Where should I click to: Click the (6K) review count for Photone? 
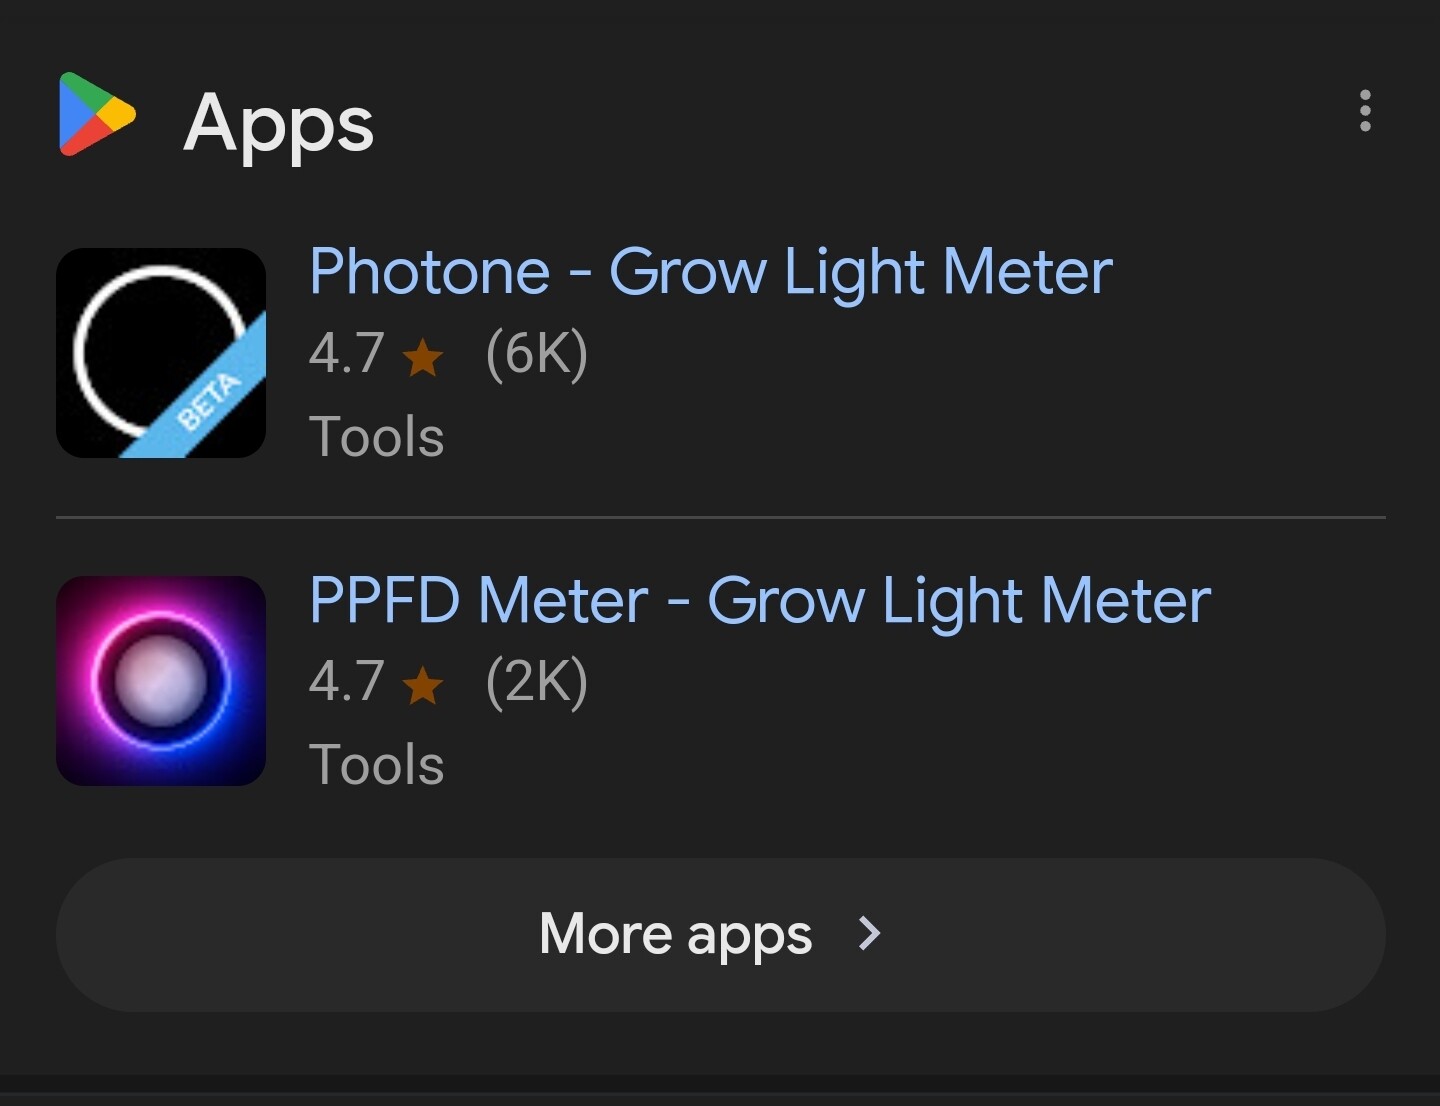[x=537, y=354]
